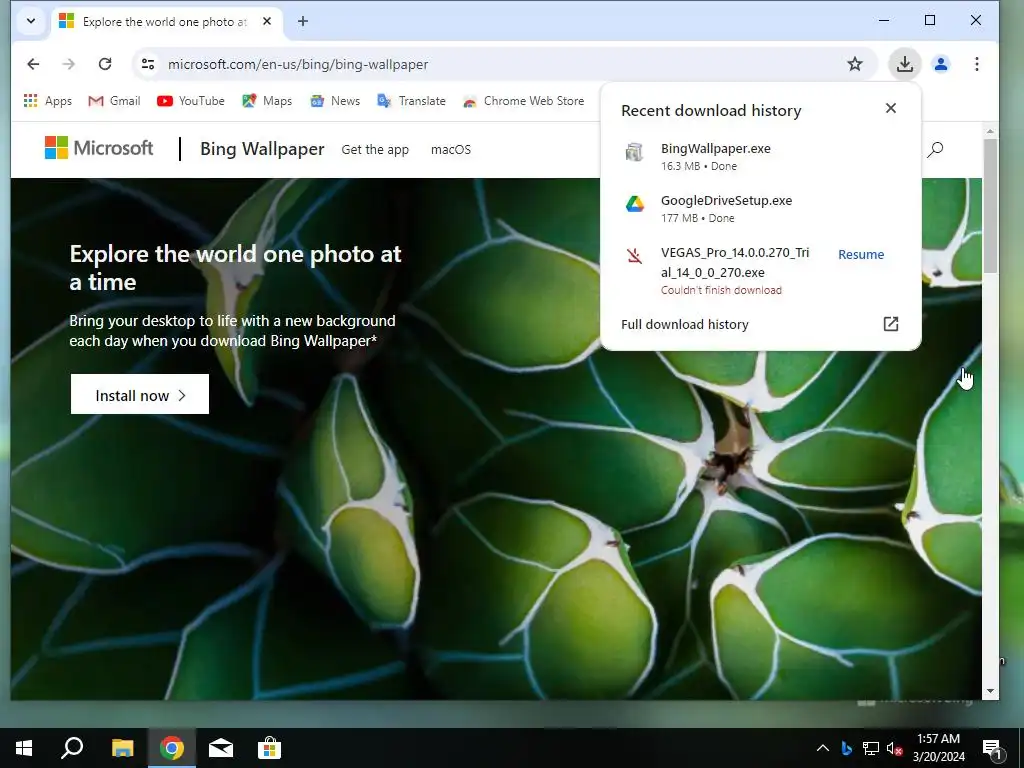This screenshot has height=768, width=1024.
Task: Click the muted volume tray icon
Action: 895,748
